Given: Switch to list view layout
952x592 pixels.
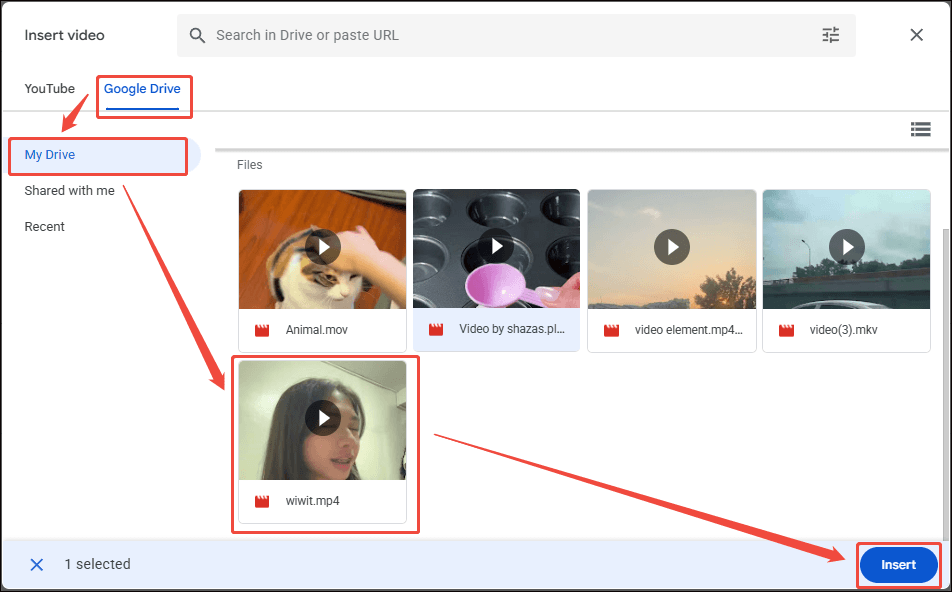Looking at the screenshot, I should tap(920, 129).
